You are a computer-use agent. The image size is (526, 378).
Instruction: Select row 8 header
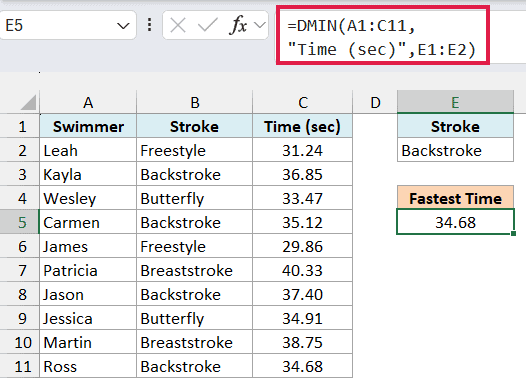tap(20, 294)
